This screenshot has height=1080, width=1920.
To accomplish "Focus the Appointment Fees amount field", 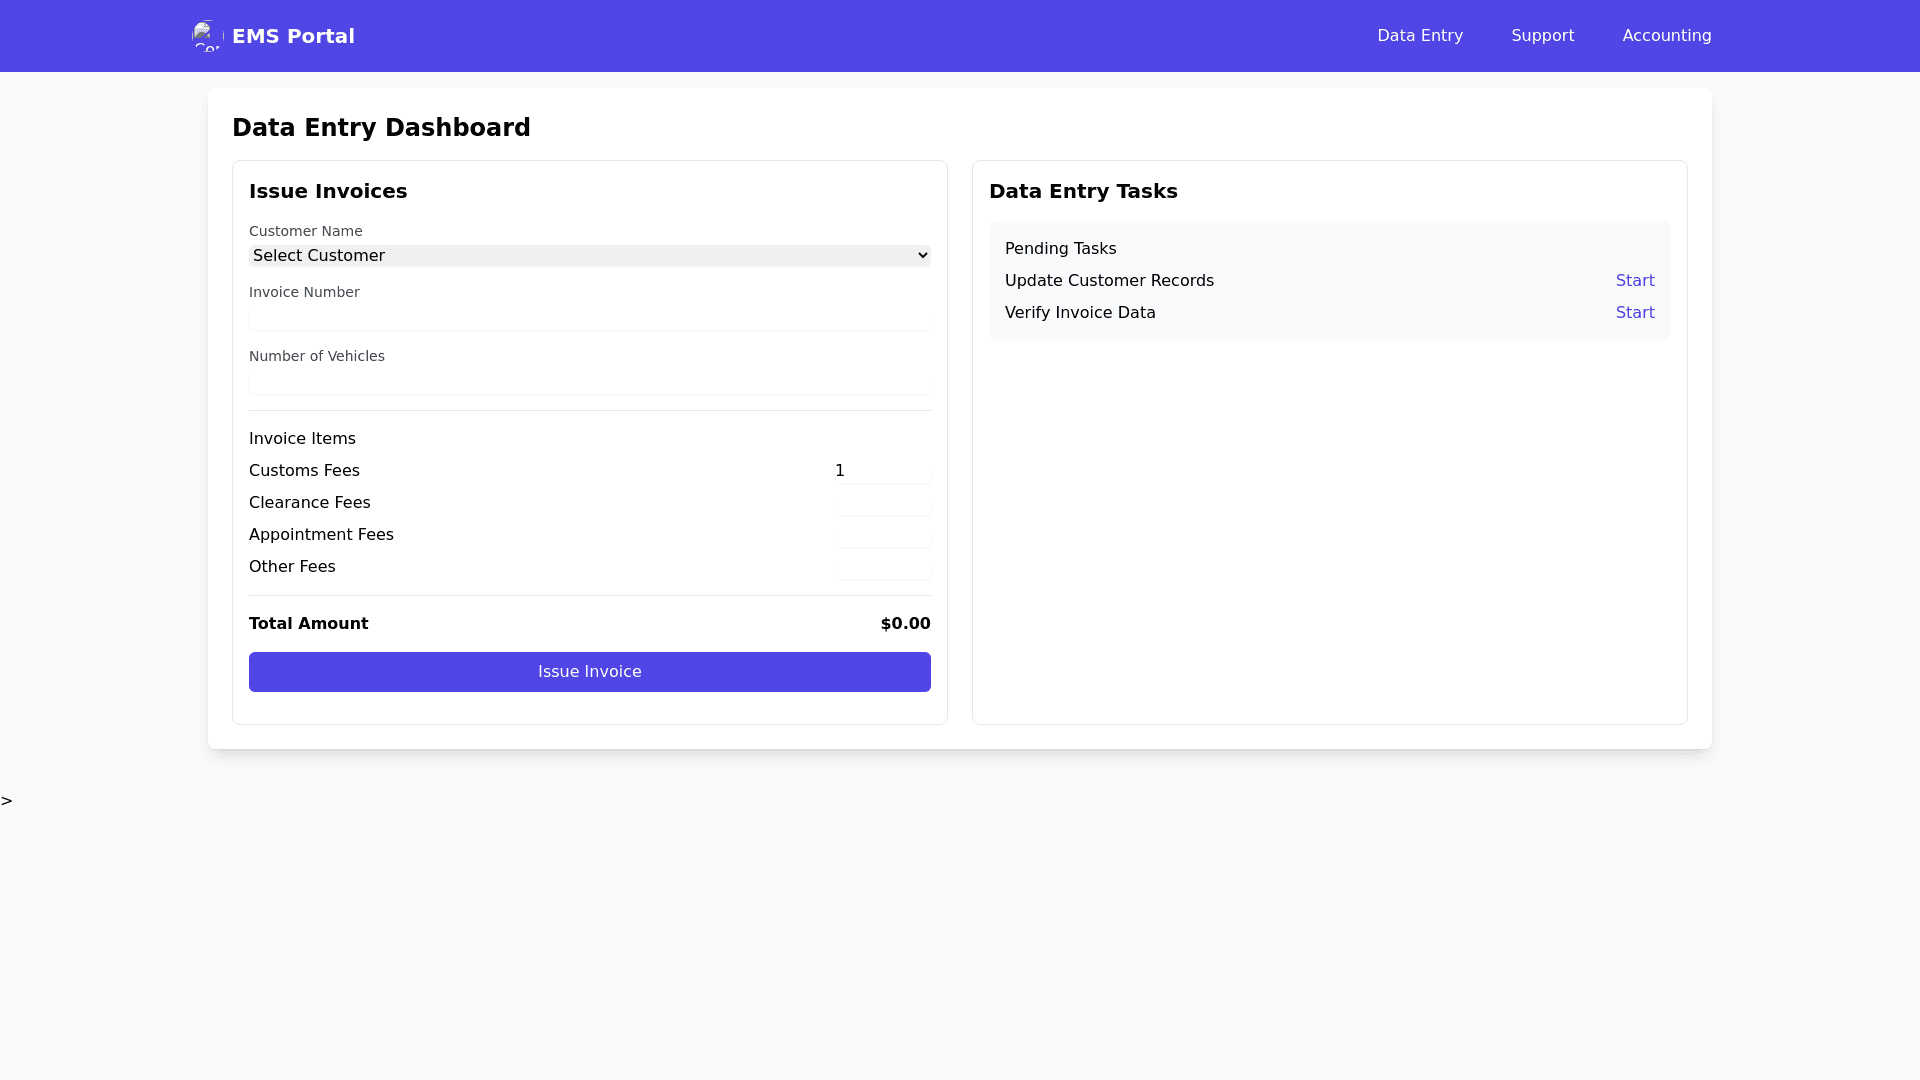I will (x=882, y=535).
